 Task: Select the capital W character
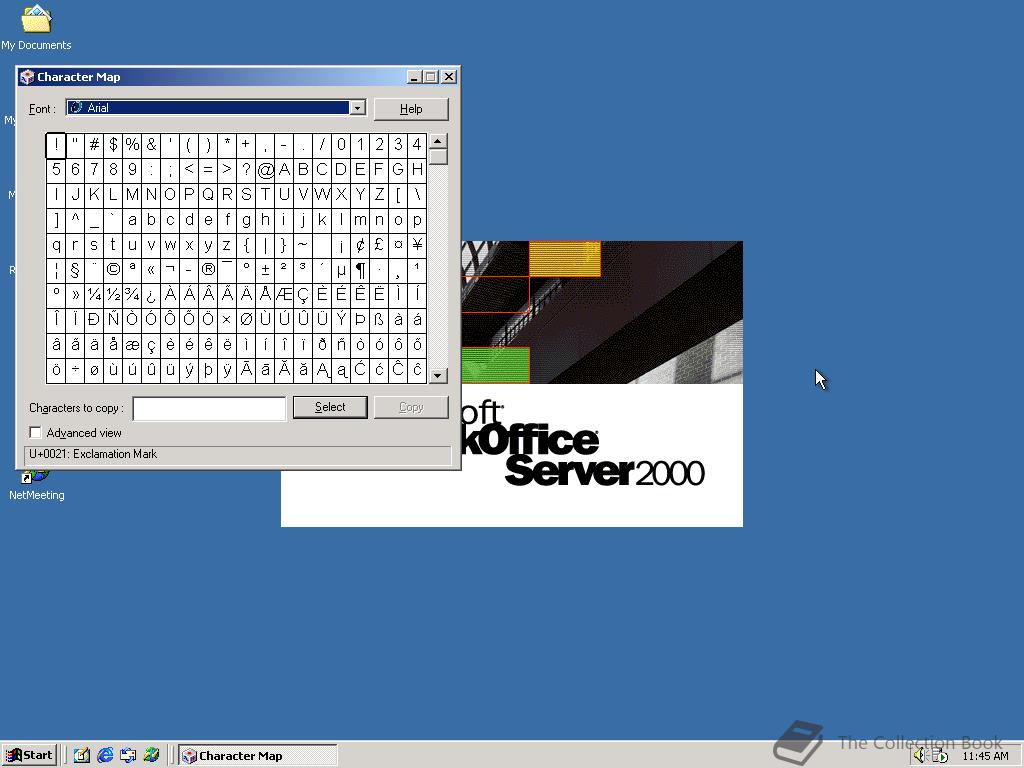click(322, 195)
